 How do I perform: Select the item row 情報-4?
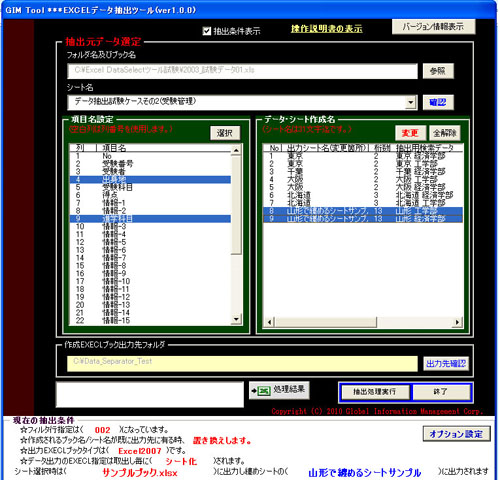tap(150, 234)
